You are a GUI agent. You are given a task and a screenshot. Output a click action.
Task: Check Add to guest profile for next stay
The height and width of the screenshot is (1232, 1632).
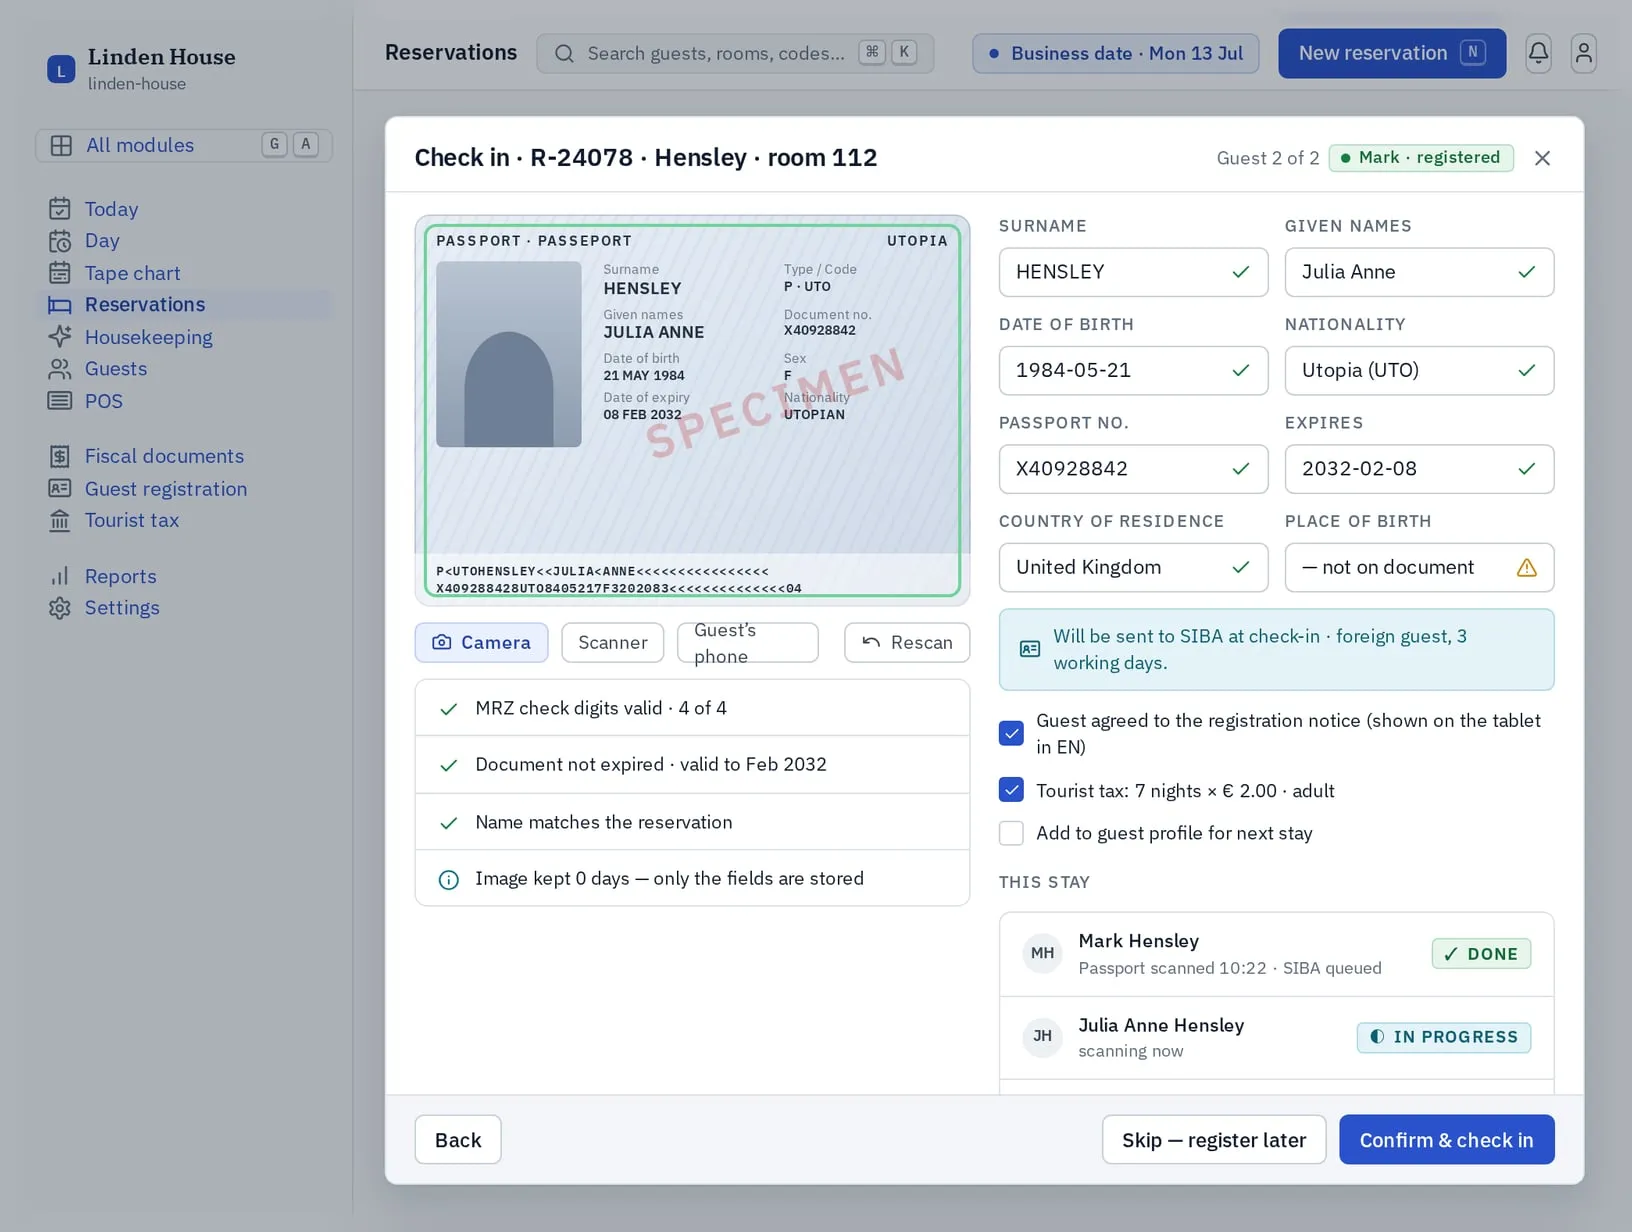[1011, 833]
